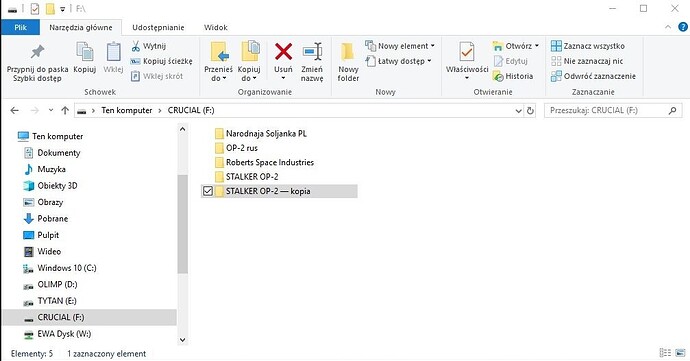Switch to the Widok ribbon tab
Screen dimensions: 690x361
pos(216,27)
